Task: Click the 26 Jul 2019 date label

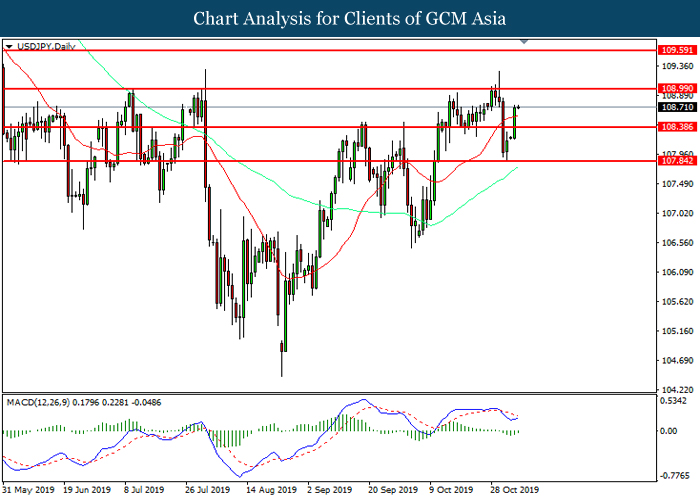Action: pos(207,490)
